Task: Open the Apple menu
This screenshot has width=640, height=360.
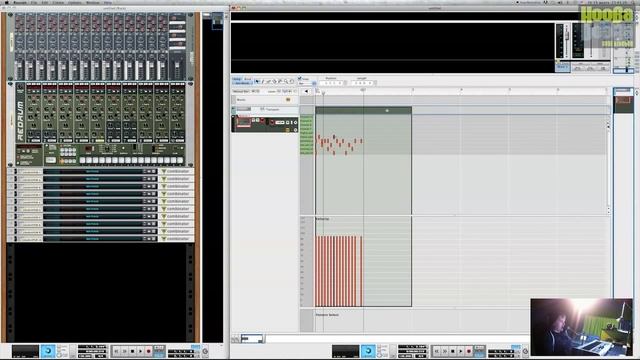Action: 7,2
